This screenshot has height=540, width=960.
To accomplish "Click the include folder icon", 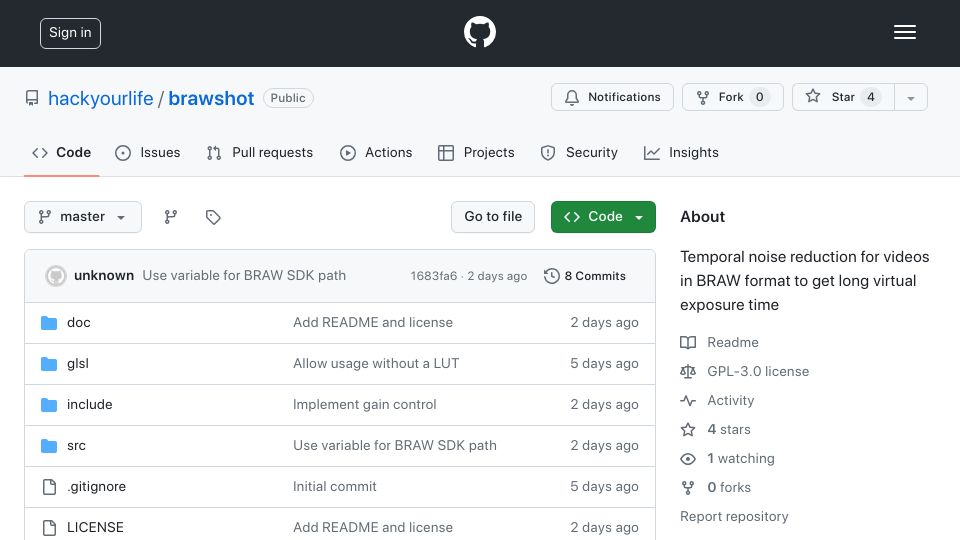I will click(49, 405).
